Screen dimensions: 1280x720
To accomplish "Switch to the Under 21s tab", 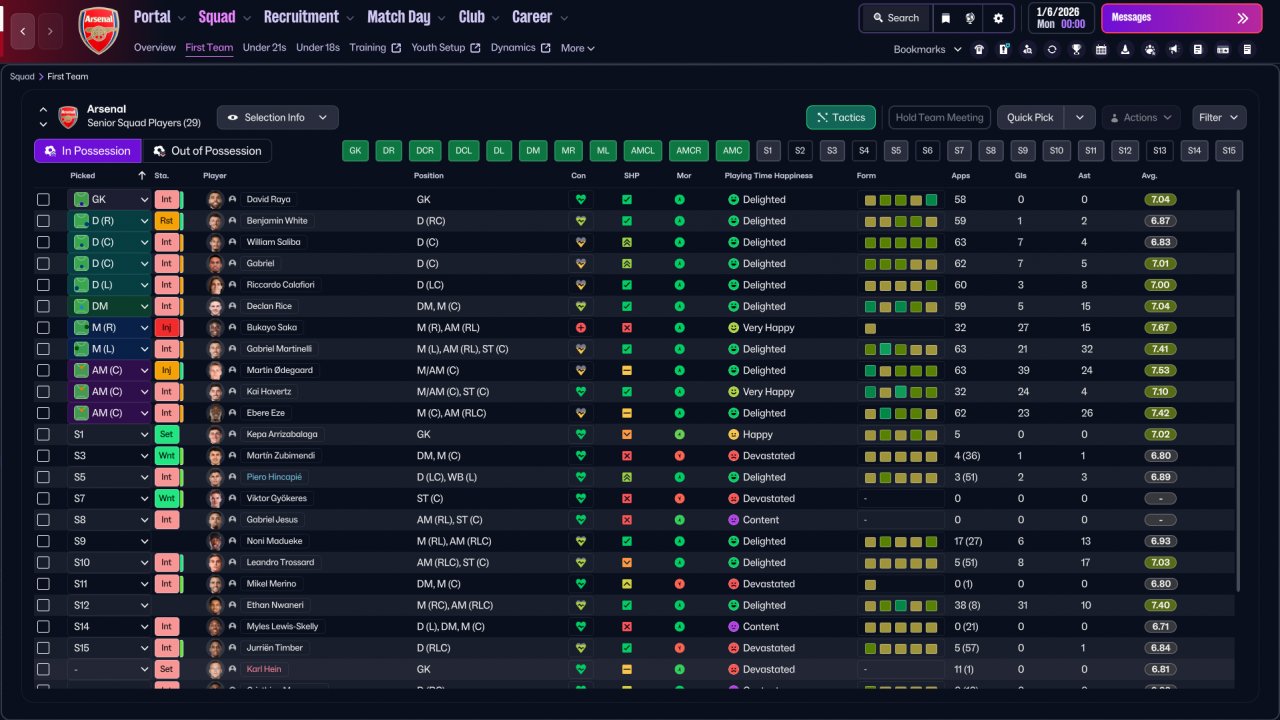I will coord(264,48).
